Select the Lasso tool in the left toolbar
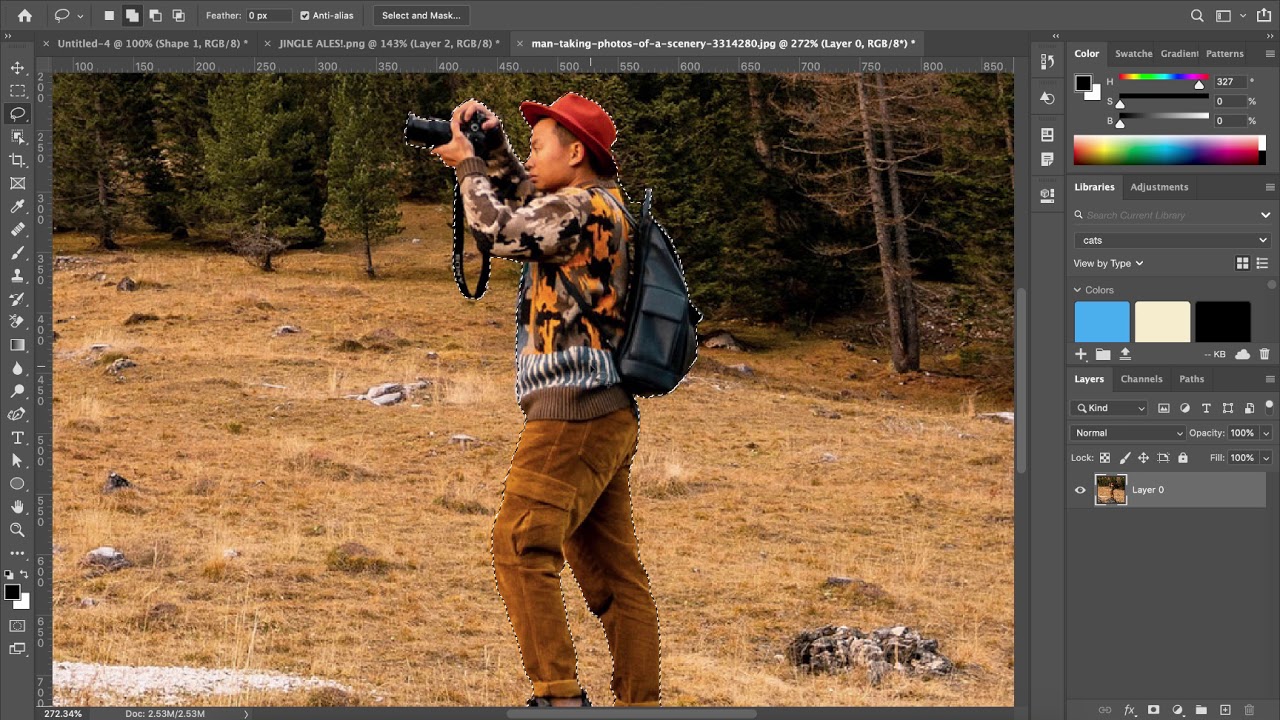This screenshot has height=720, width=1280. pos(17,114)
